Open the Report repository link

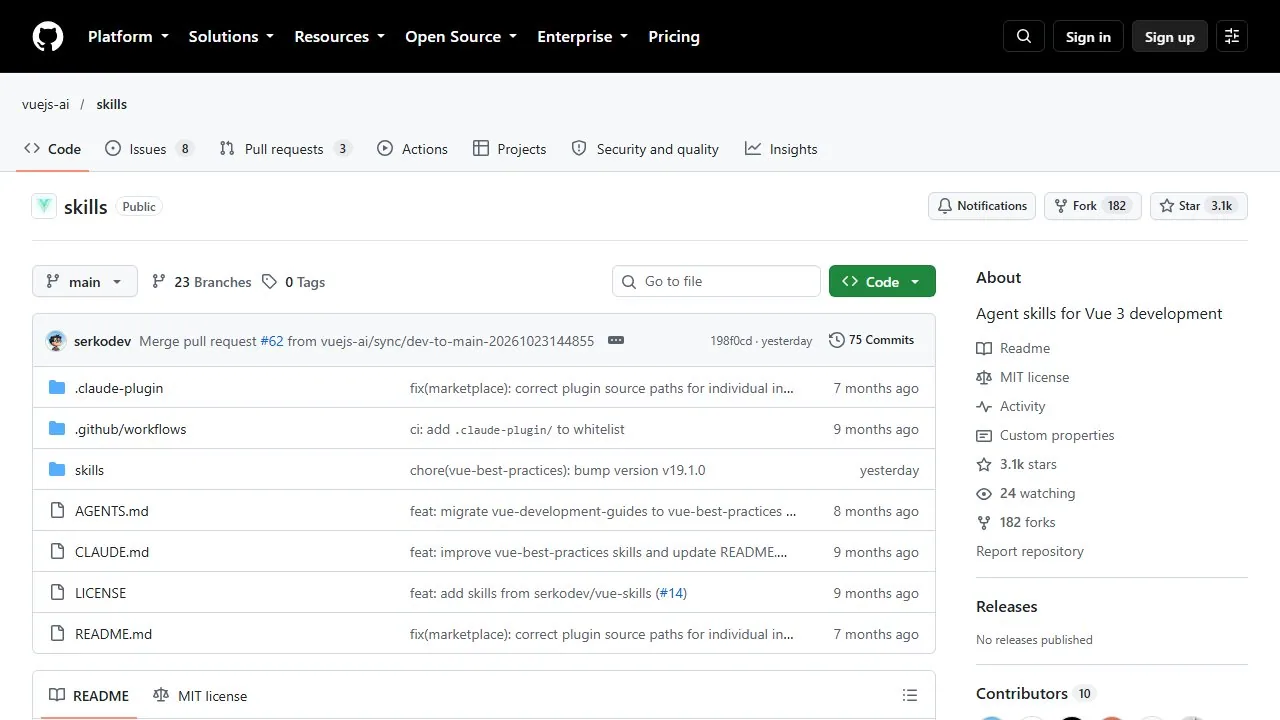click(x=1030, y=551)
